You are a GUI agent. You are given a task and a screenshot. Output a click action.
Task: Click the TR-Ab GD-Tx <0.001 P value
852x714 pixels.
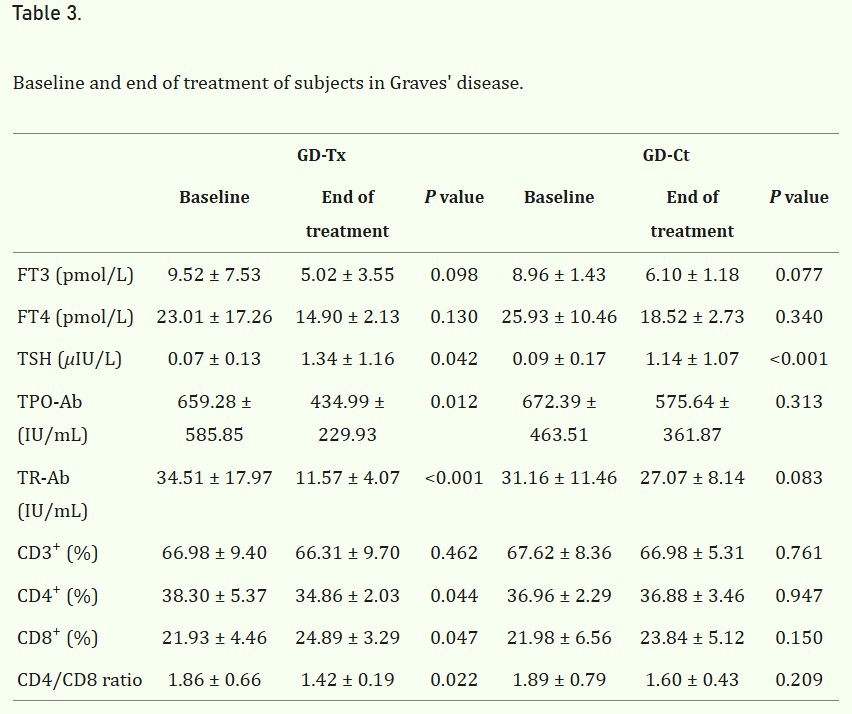454,478
